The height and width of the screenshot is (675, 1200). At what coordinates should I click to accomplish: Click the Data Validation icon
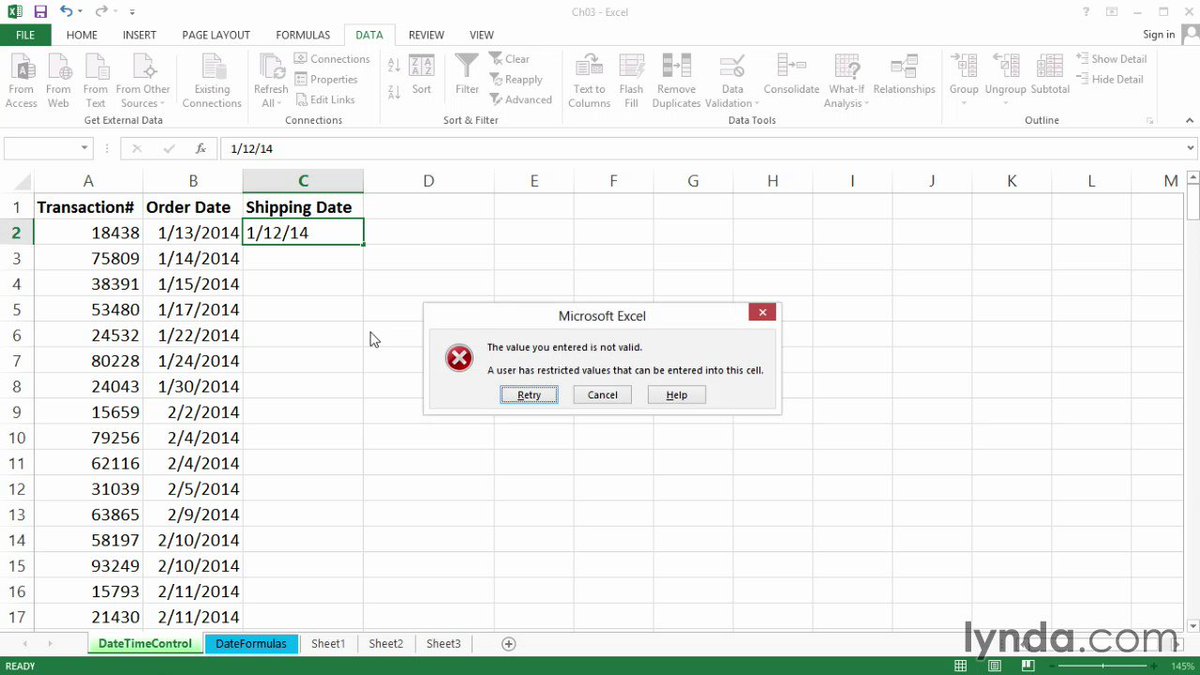733,67
